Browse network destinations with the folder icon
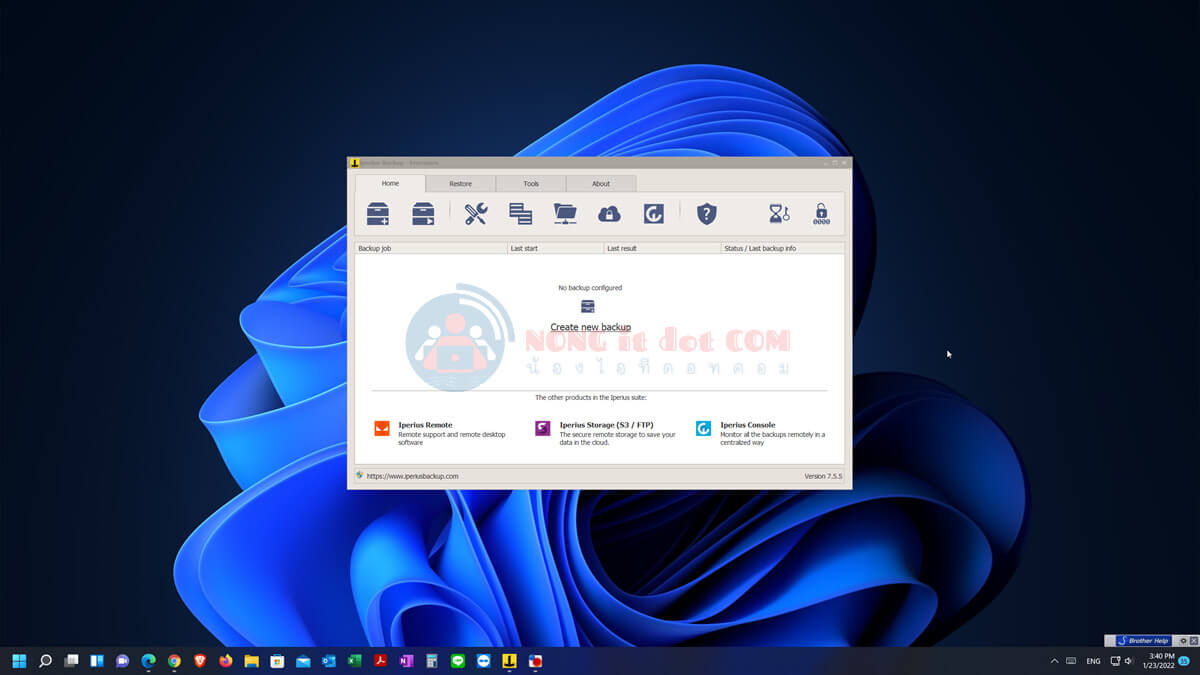This screenshot has height=675, width=1200. 565,212
